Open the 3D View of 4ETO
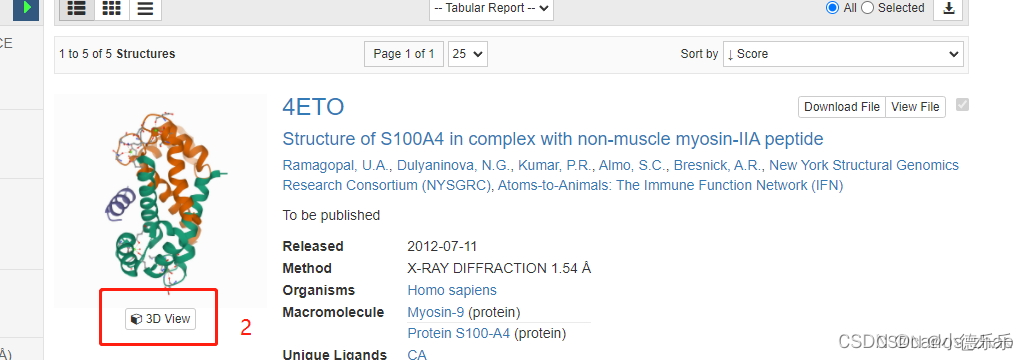 161,319
